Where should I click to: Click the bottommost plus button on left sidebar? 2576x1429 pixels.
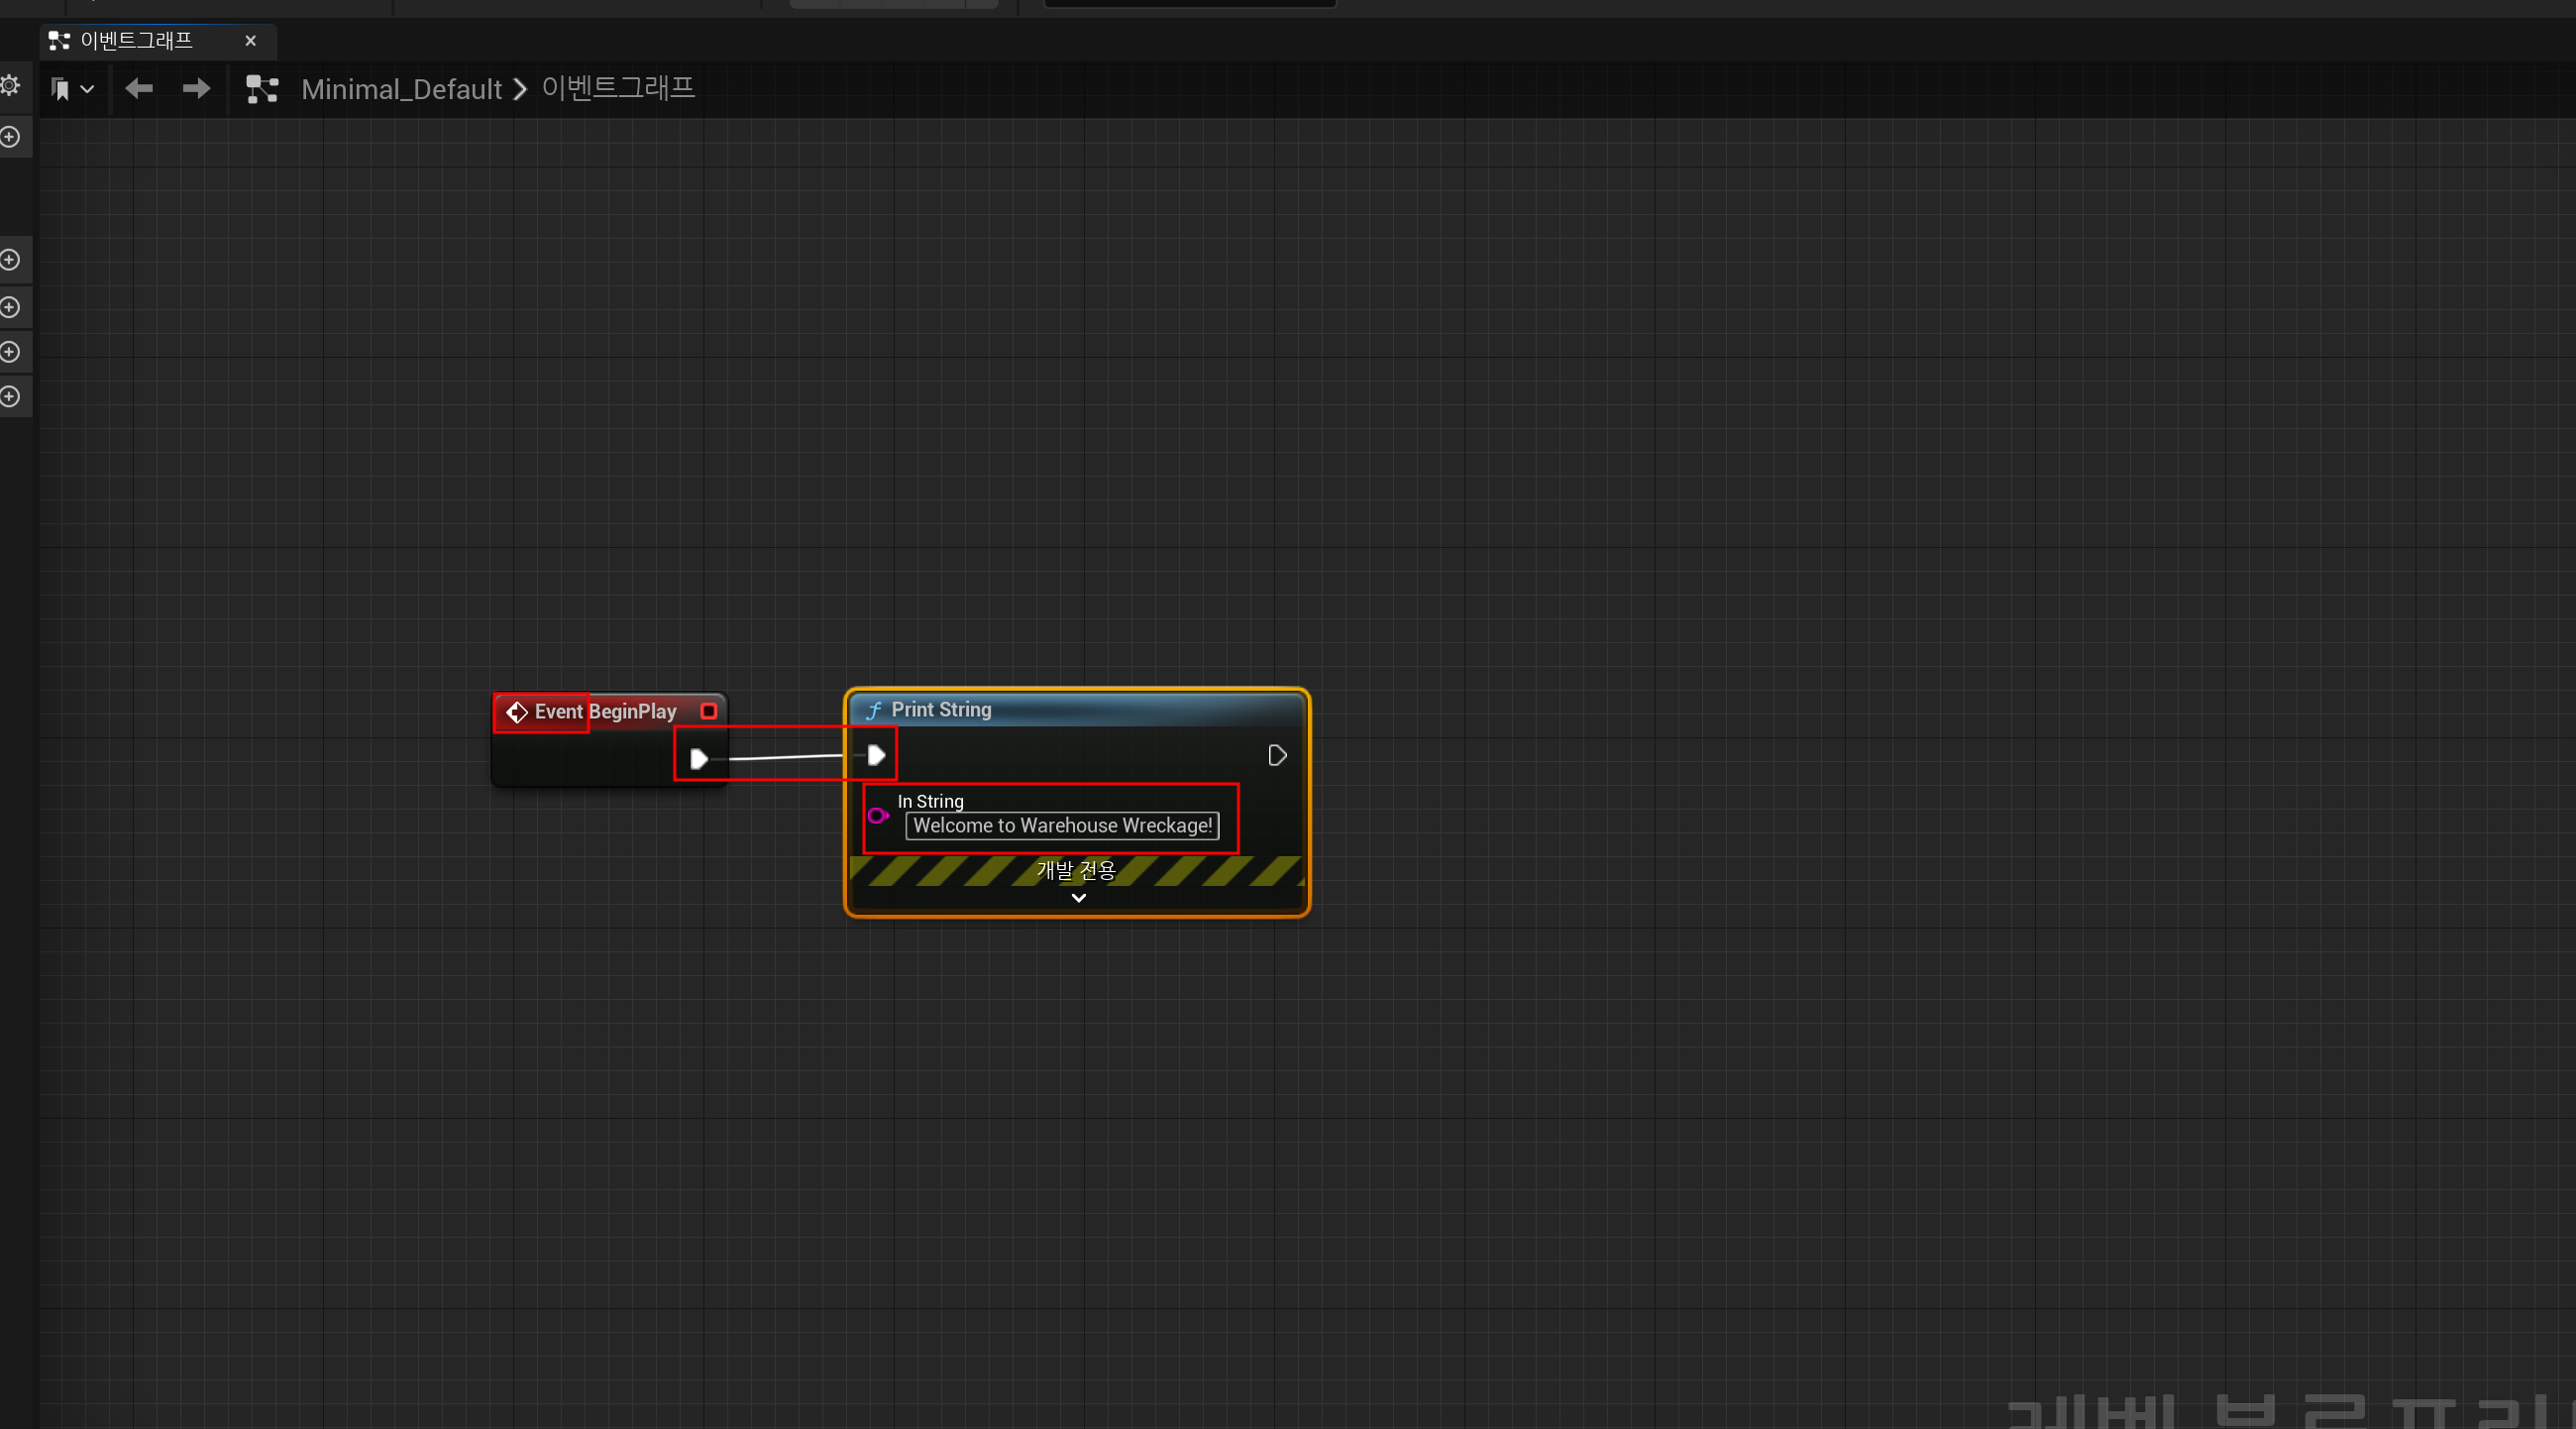pos(11,397)
